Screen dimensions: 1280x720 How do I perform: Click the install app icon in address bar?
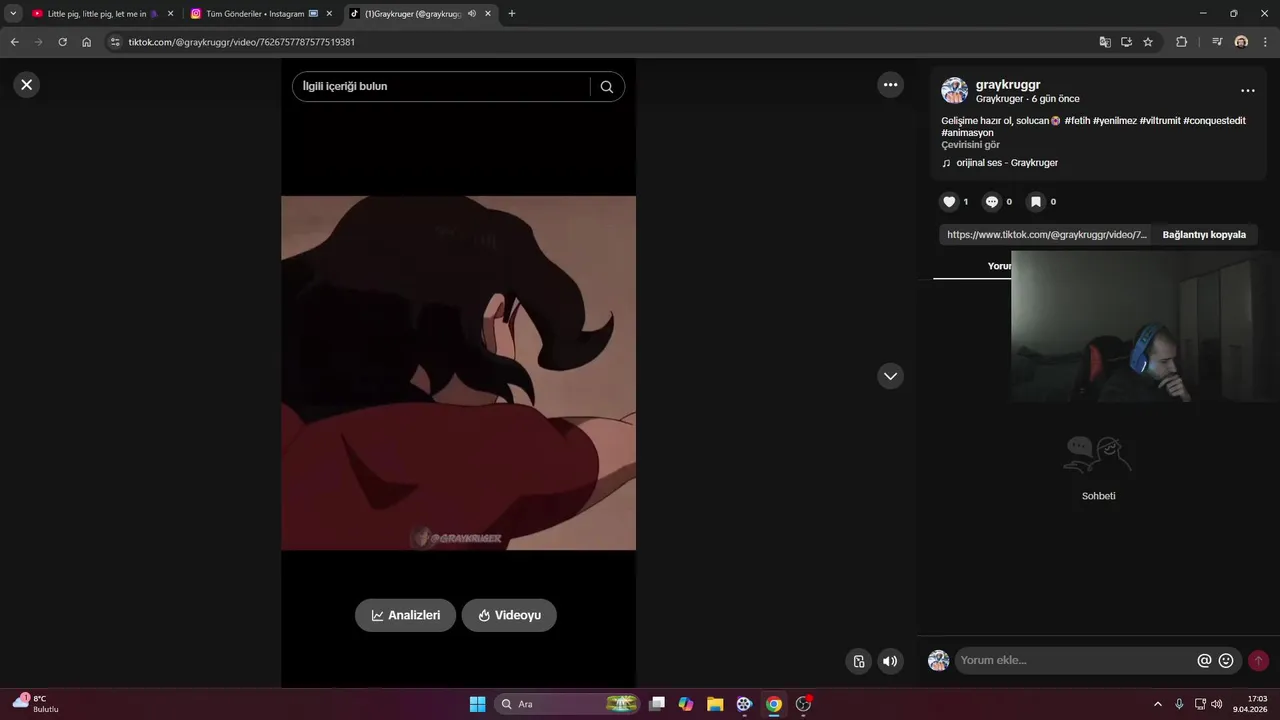(1126, 42)
